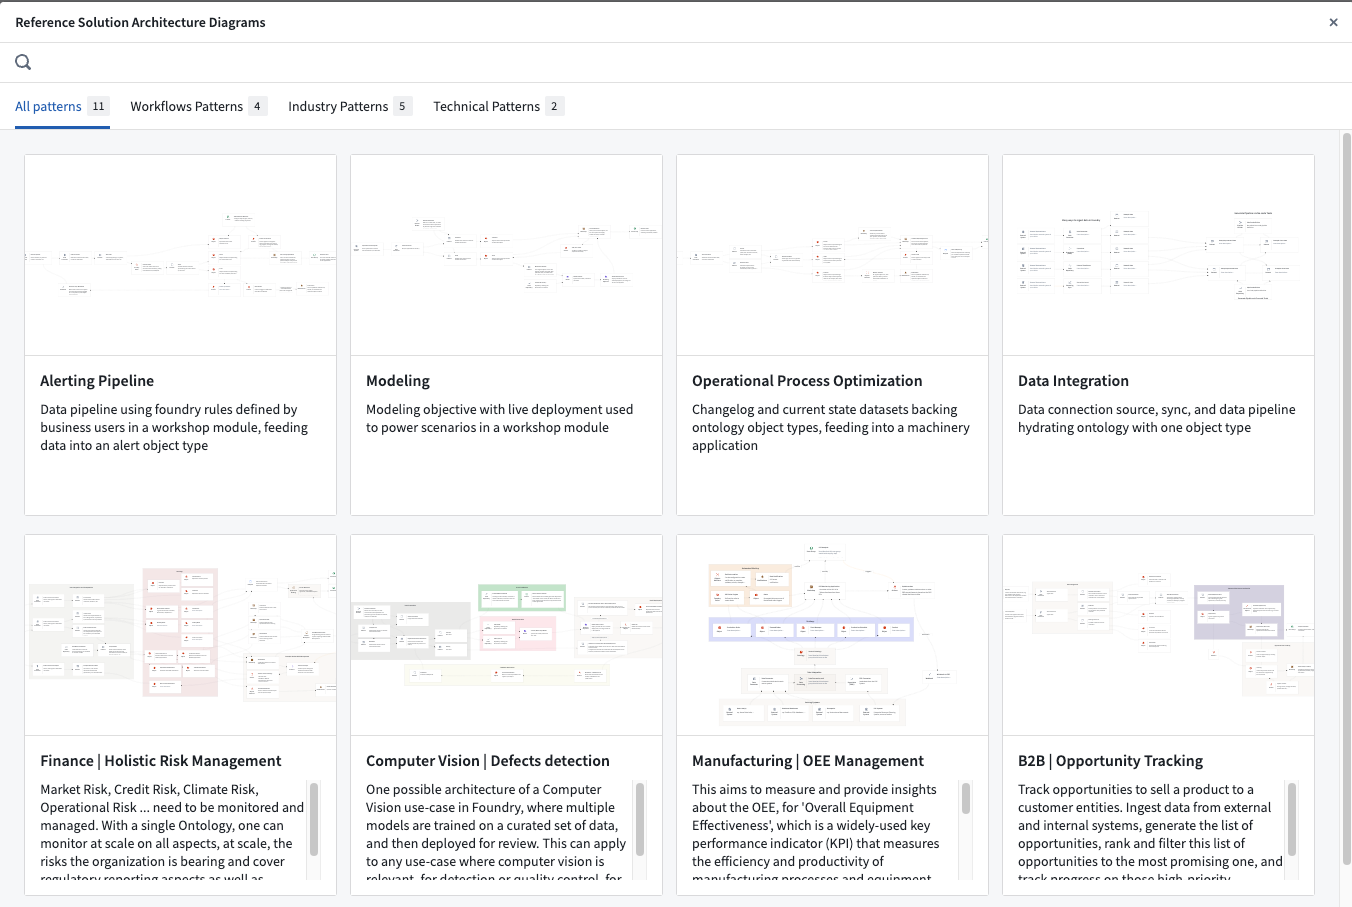Click the Computer Vision use-case description text
This screenshot has height=907, width=1352.
[x=497, y=832]
